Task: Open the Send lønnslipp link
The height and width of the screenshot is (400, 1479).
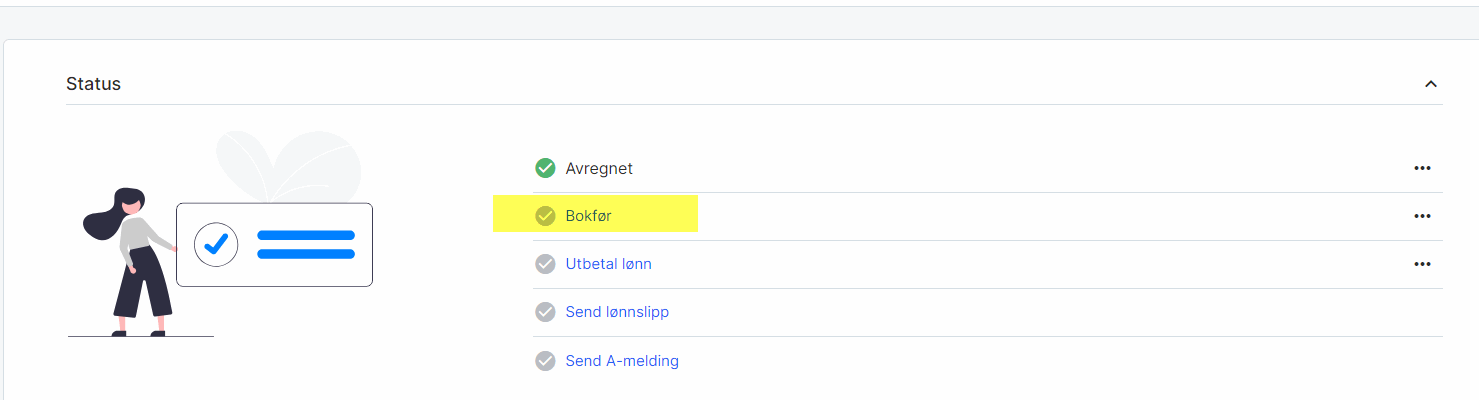Action: point(617,312)
